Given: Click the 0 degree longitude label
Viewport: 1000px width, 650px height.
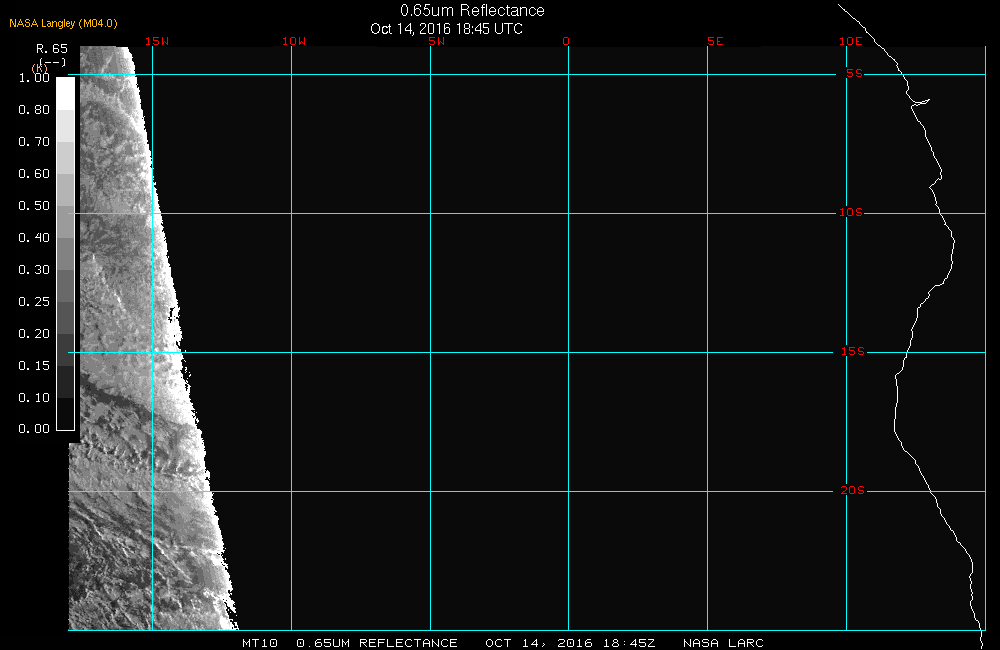Looking at the screenshot, I should point(566,41).
